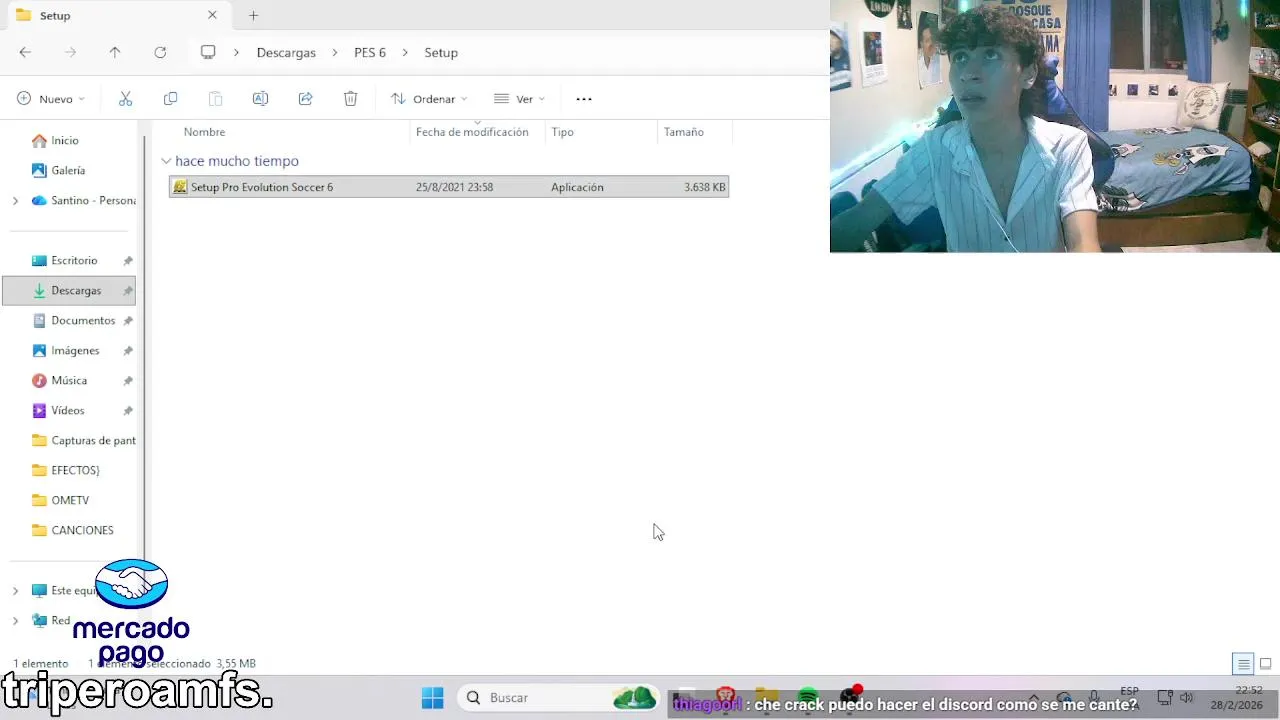Click the chevron after the PC icon
This screenshot has width=1280, height=720.
[237, 52]
